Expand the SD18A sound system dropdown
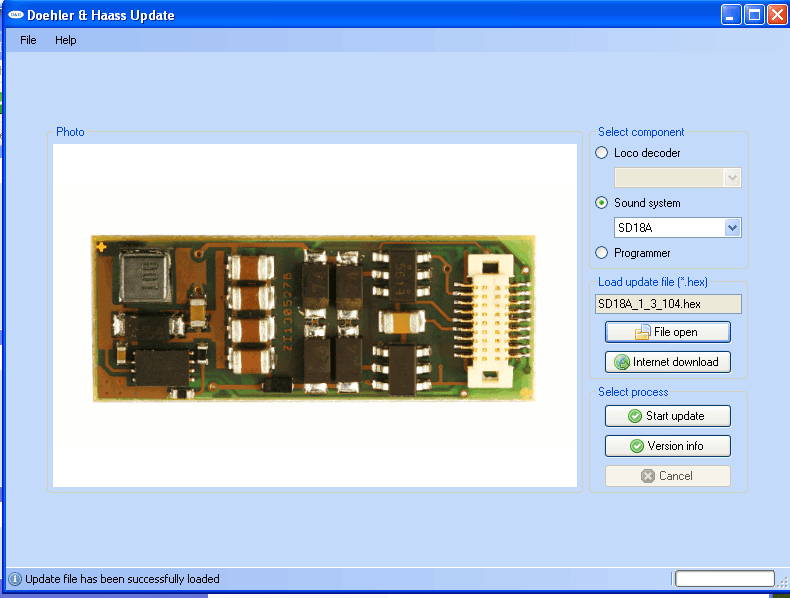790x598 pixels. point(733,228)
